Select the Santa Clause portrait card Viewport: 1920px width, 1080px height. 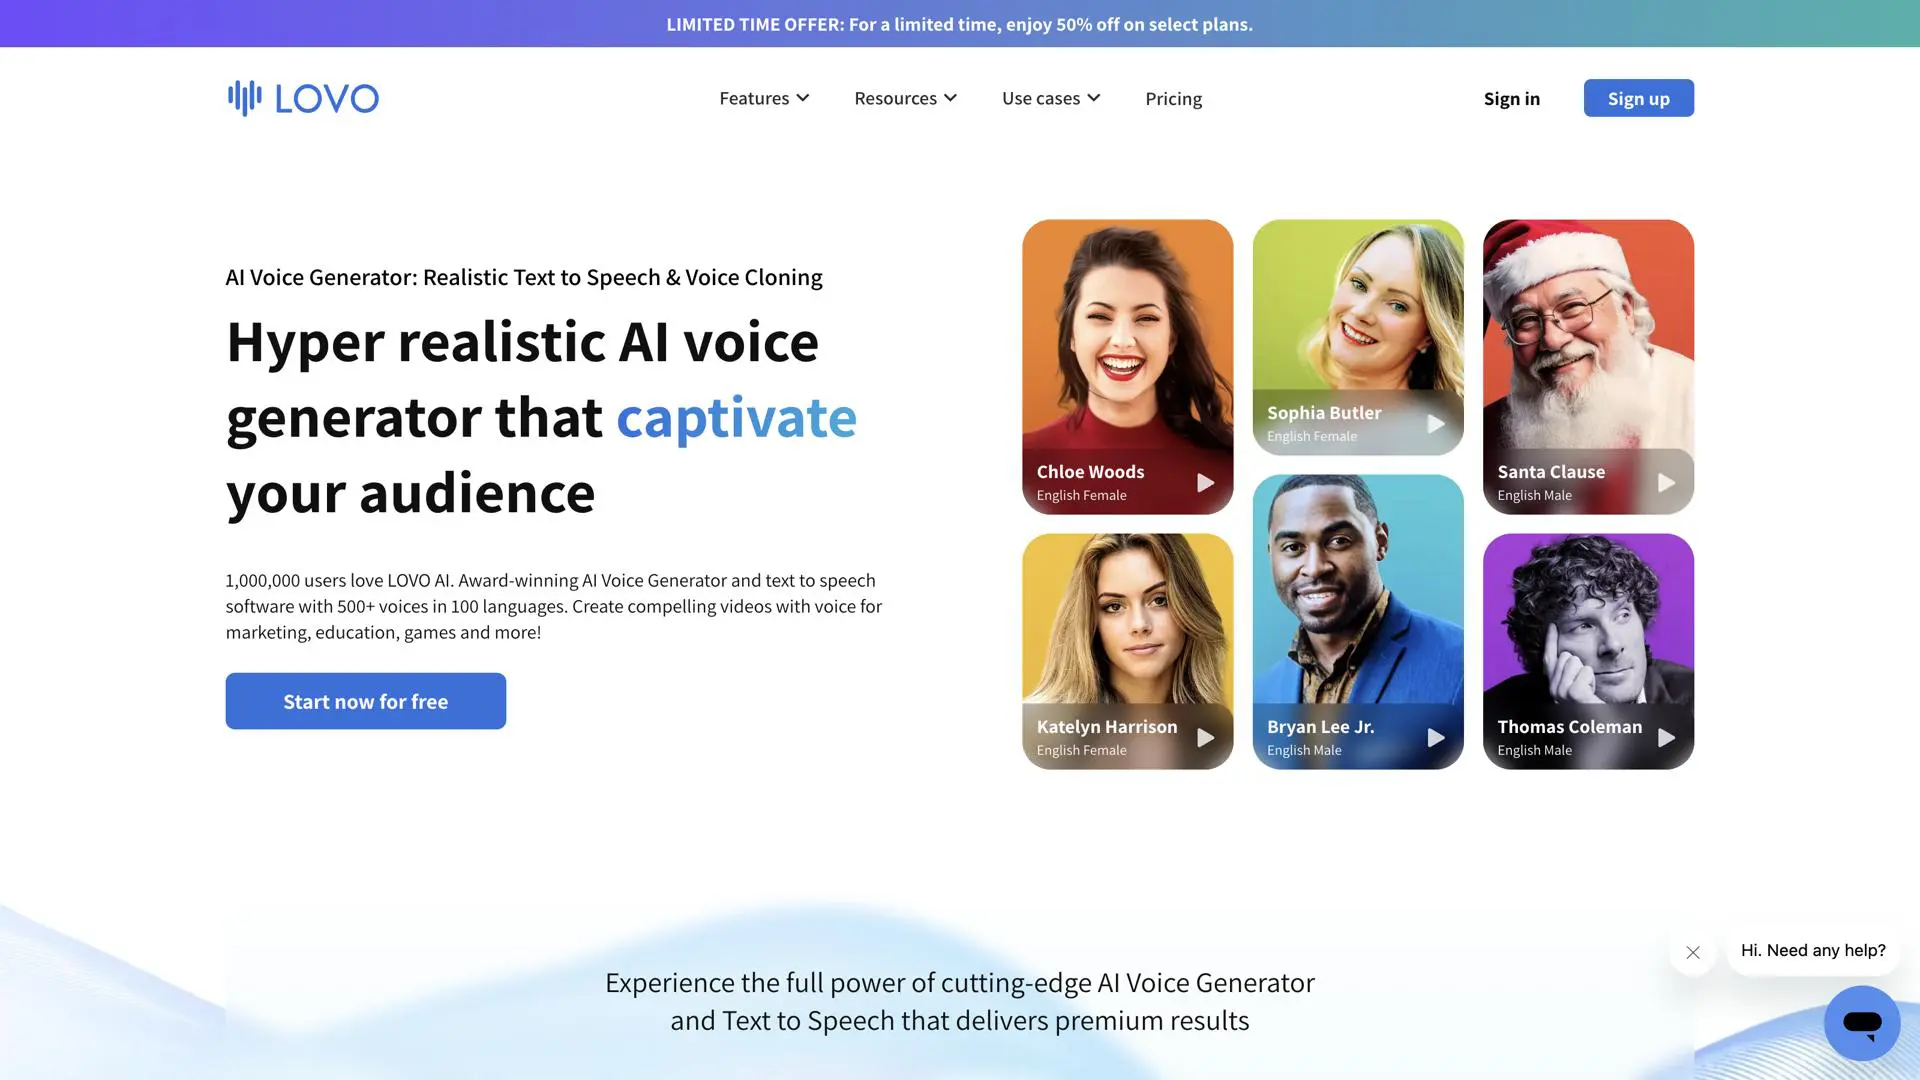tap(1588, 367)
